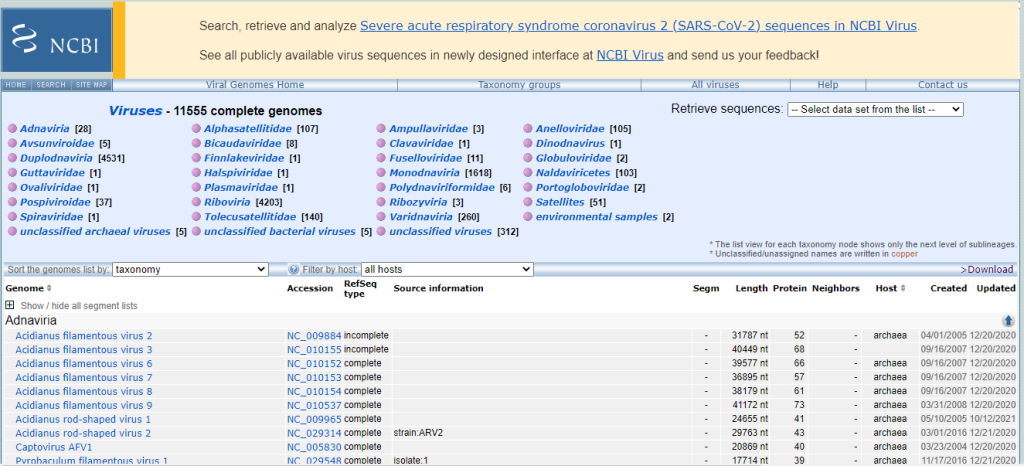Click the Show / hide all segment lists text
The width and height of the screenshot is (1024, 466).
coord(79,305)
